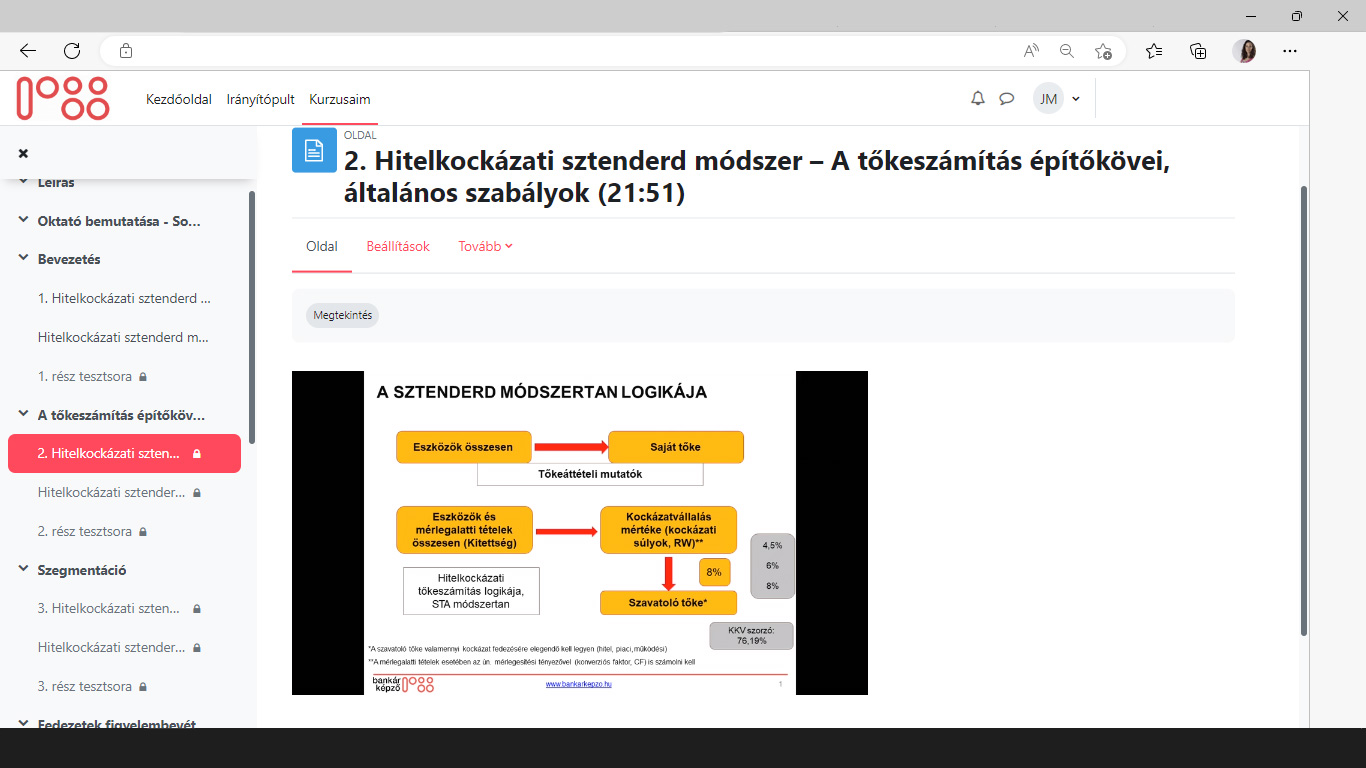Open browser Collections icon

tap(1197, 50)
